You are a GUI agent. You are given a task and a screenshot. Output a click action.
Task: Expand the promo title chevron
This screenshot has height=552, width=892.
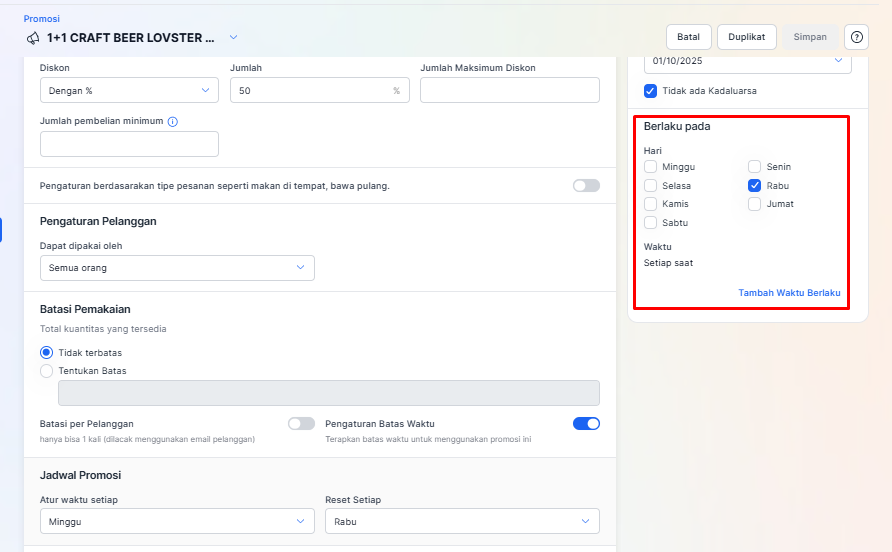233,38
